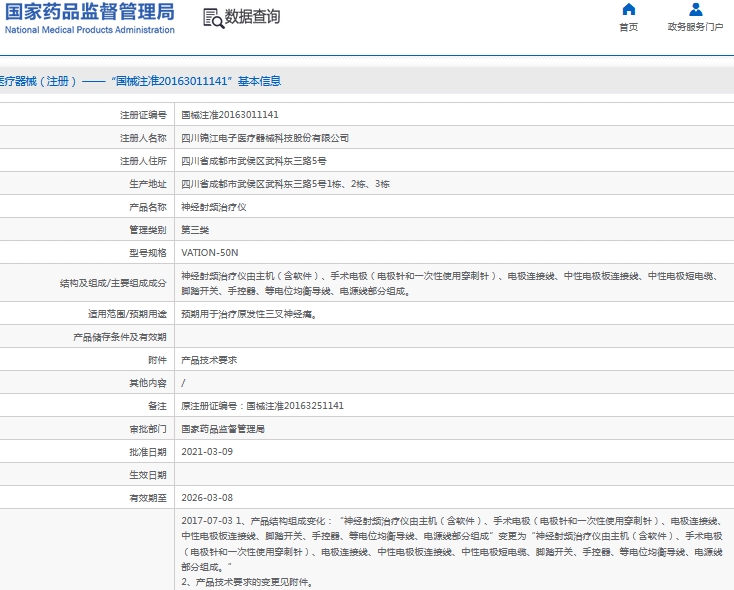Viewport: 734px width, 590px height.
Task: Click the 管理类别 row label
Action: pyautogui.click(x=148, y=230)
